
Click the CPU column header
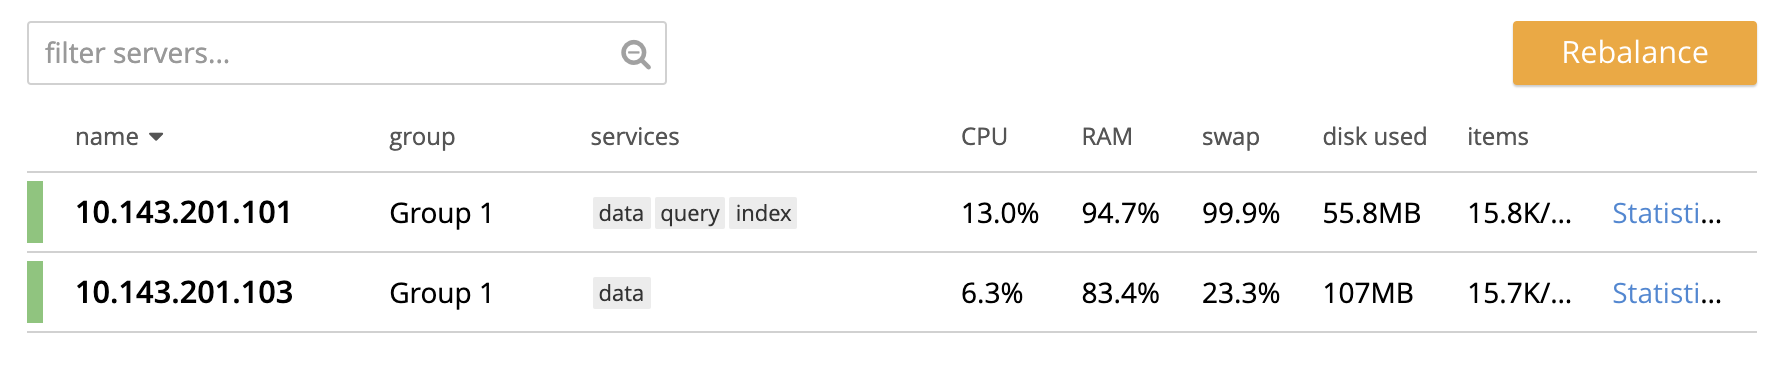tap(984, 137)
